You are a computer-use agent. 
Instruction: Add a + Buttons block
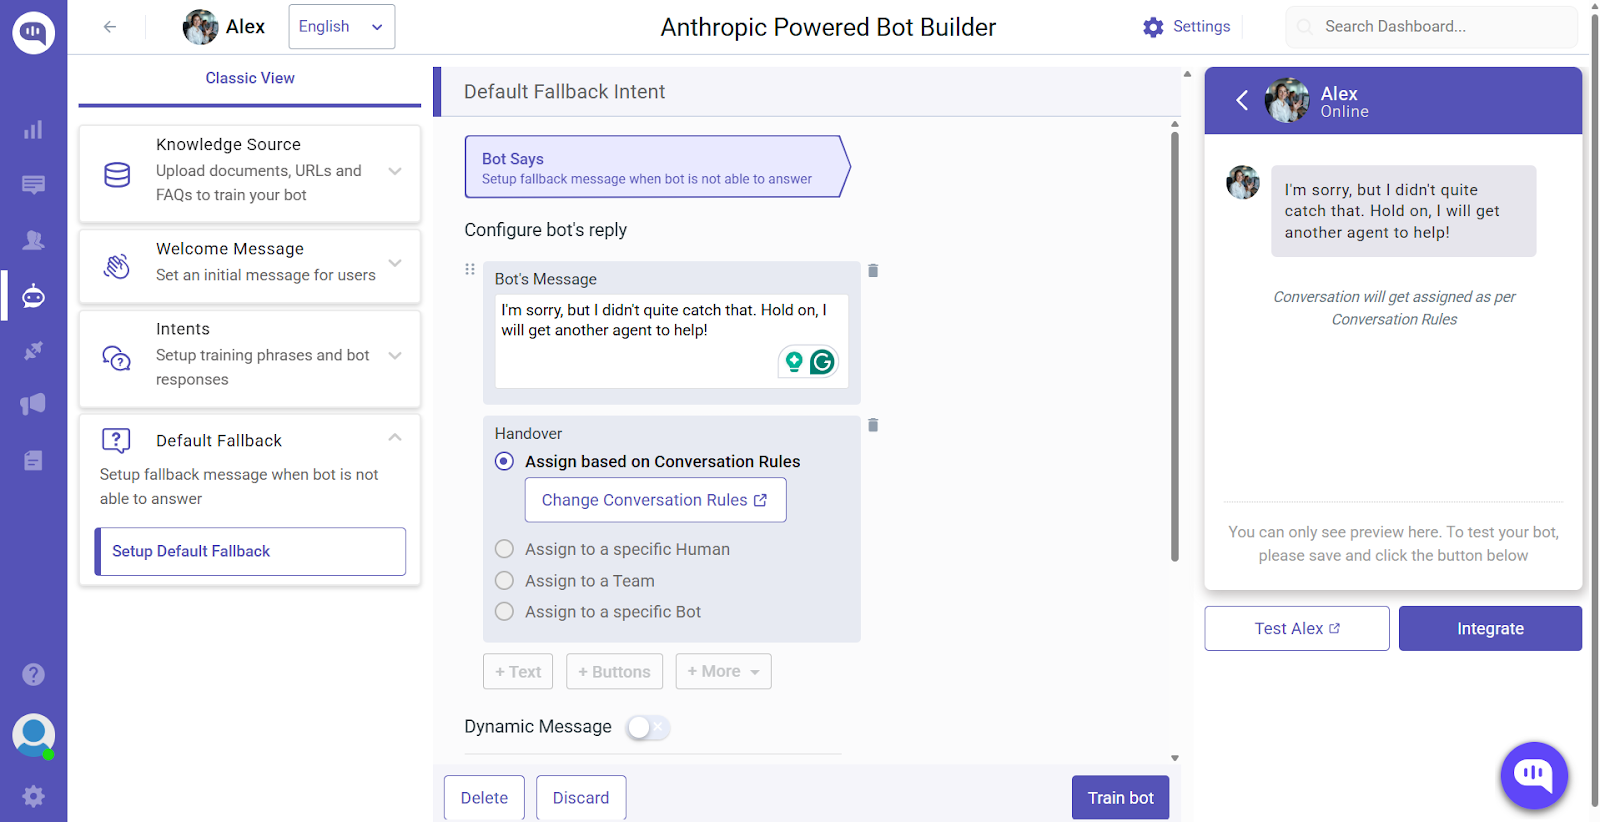coord(614,672)
